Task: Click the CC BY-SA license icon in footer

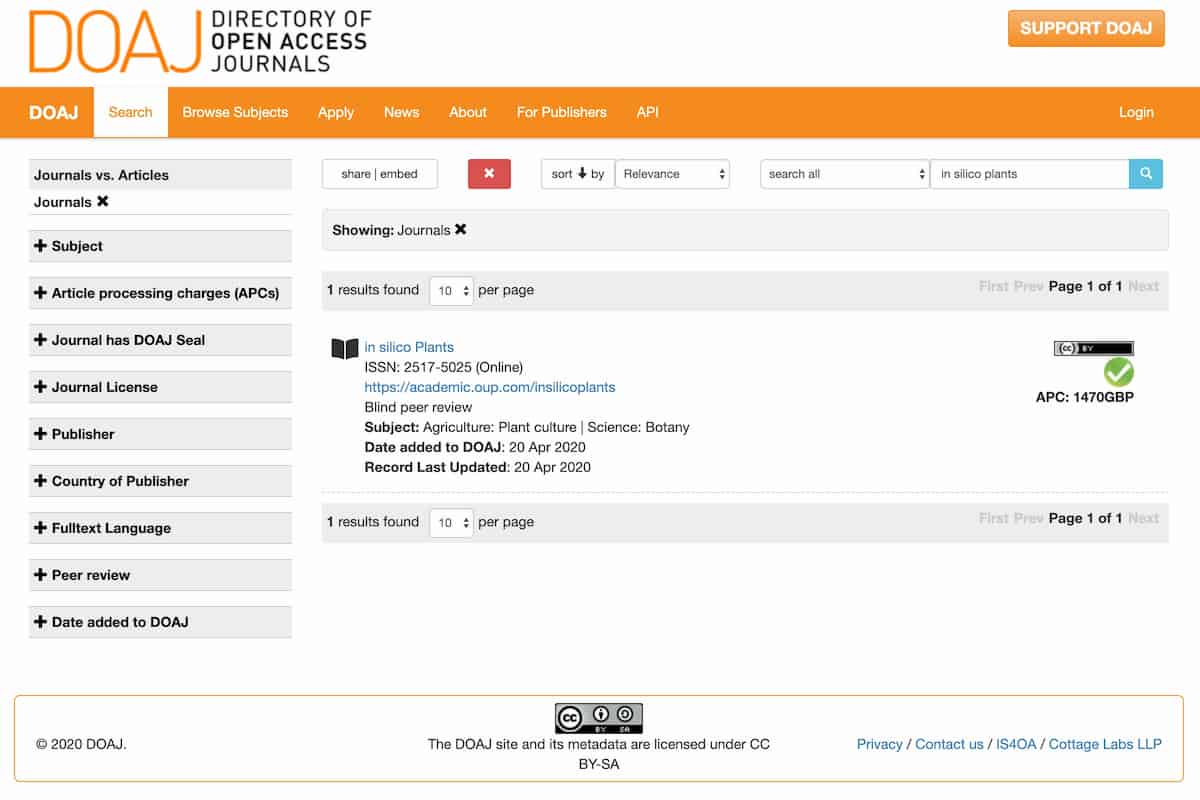Action: tap(599, 716)
